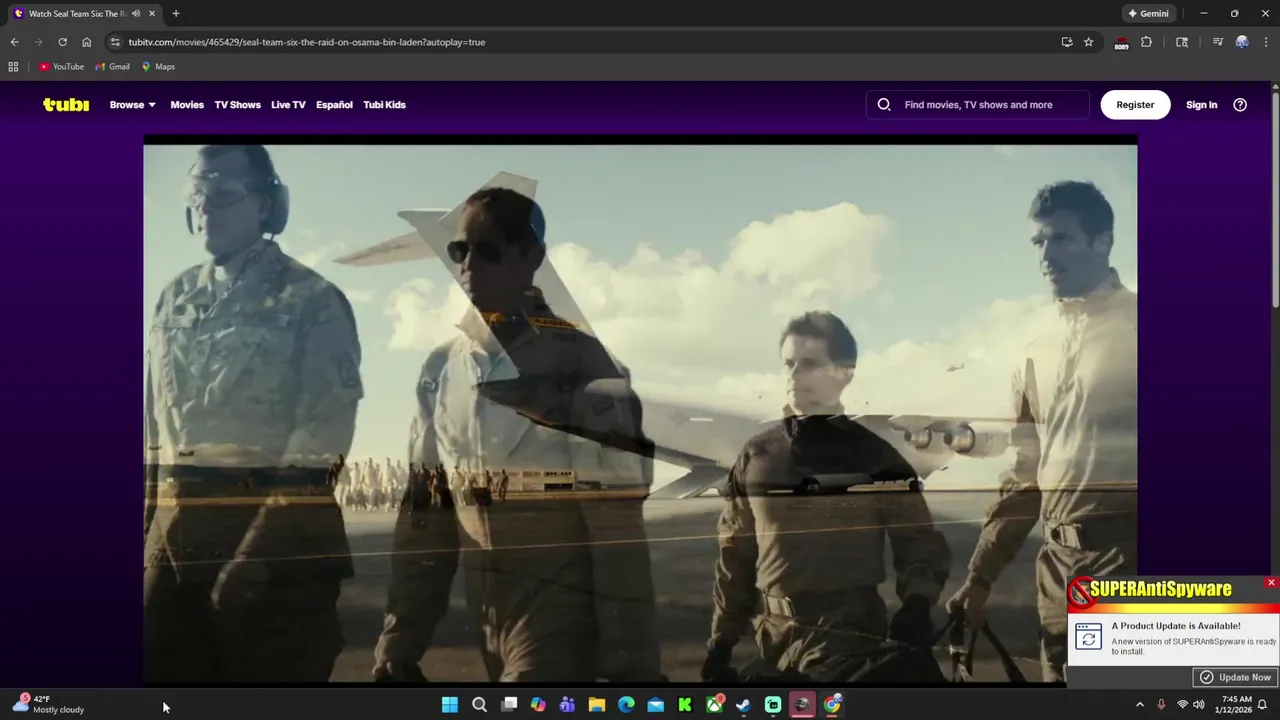
Task: Open the Gmail bookmark
Action: tap(112, 67)
